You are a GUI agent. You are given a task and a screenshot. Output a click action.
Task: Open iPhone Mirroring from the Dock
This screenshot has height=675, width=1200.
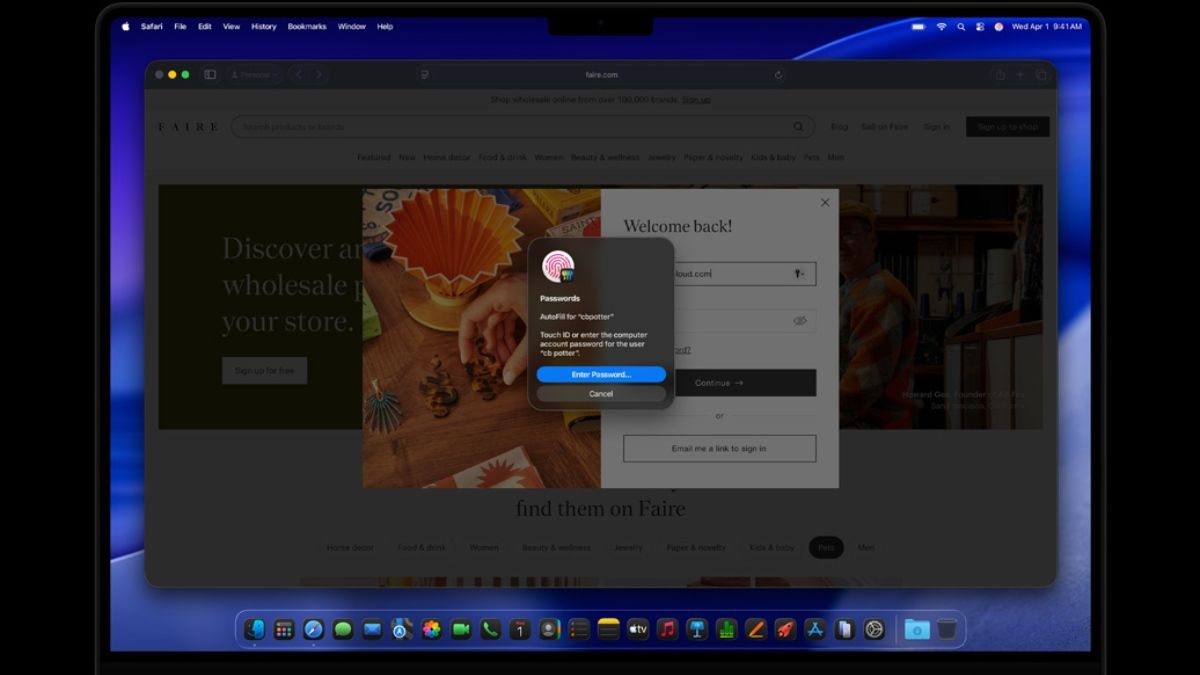[x=844, y=629]
